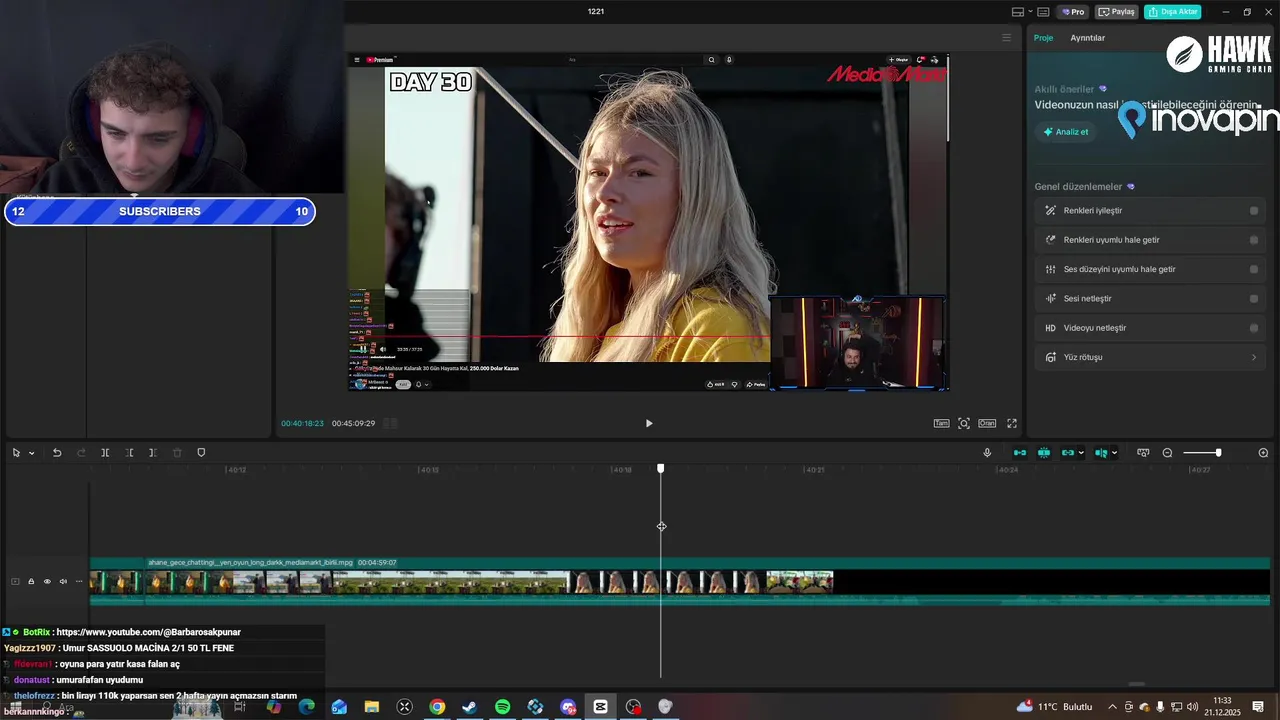Add a shield marker on timeline
1280x720 pixels.
201,453
